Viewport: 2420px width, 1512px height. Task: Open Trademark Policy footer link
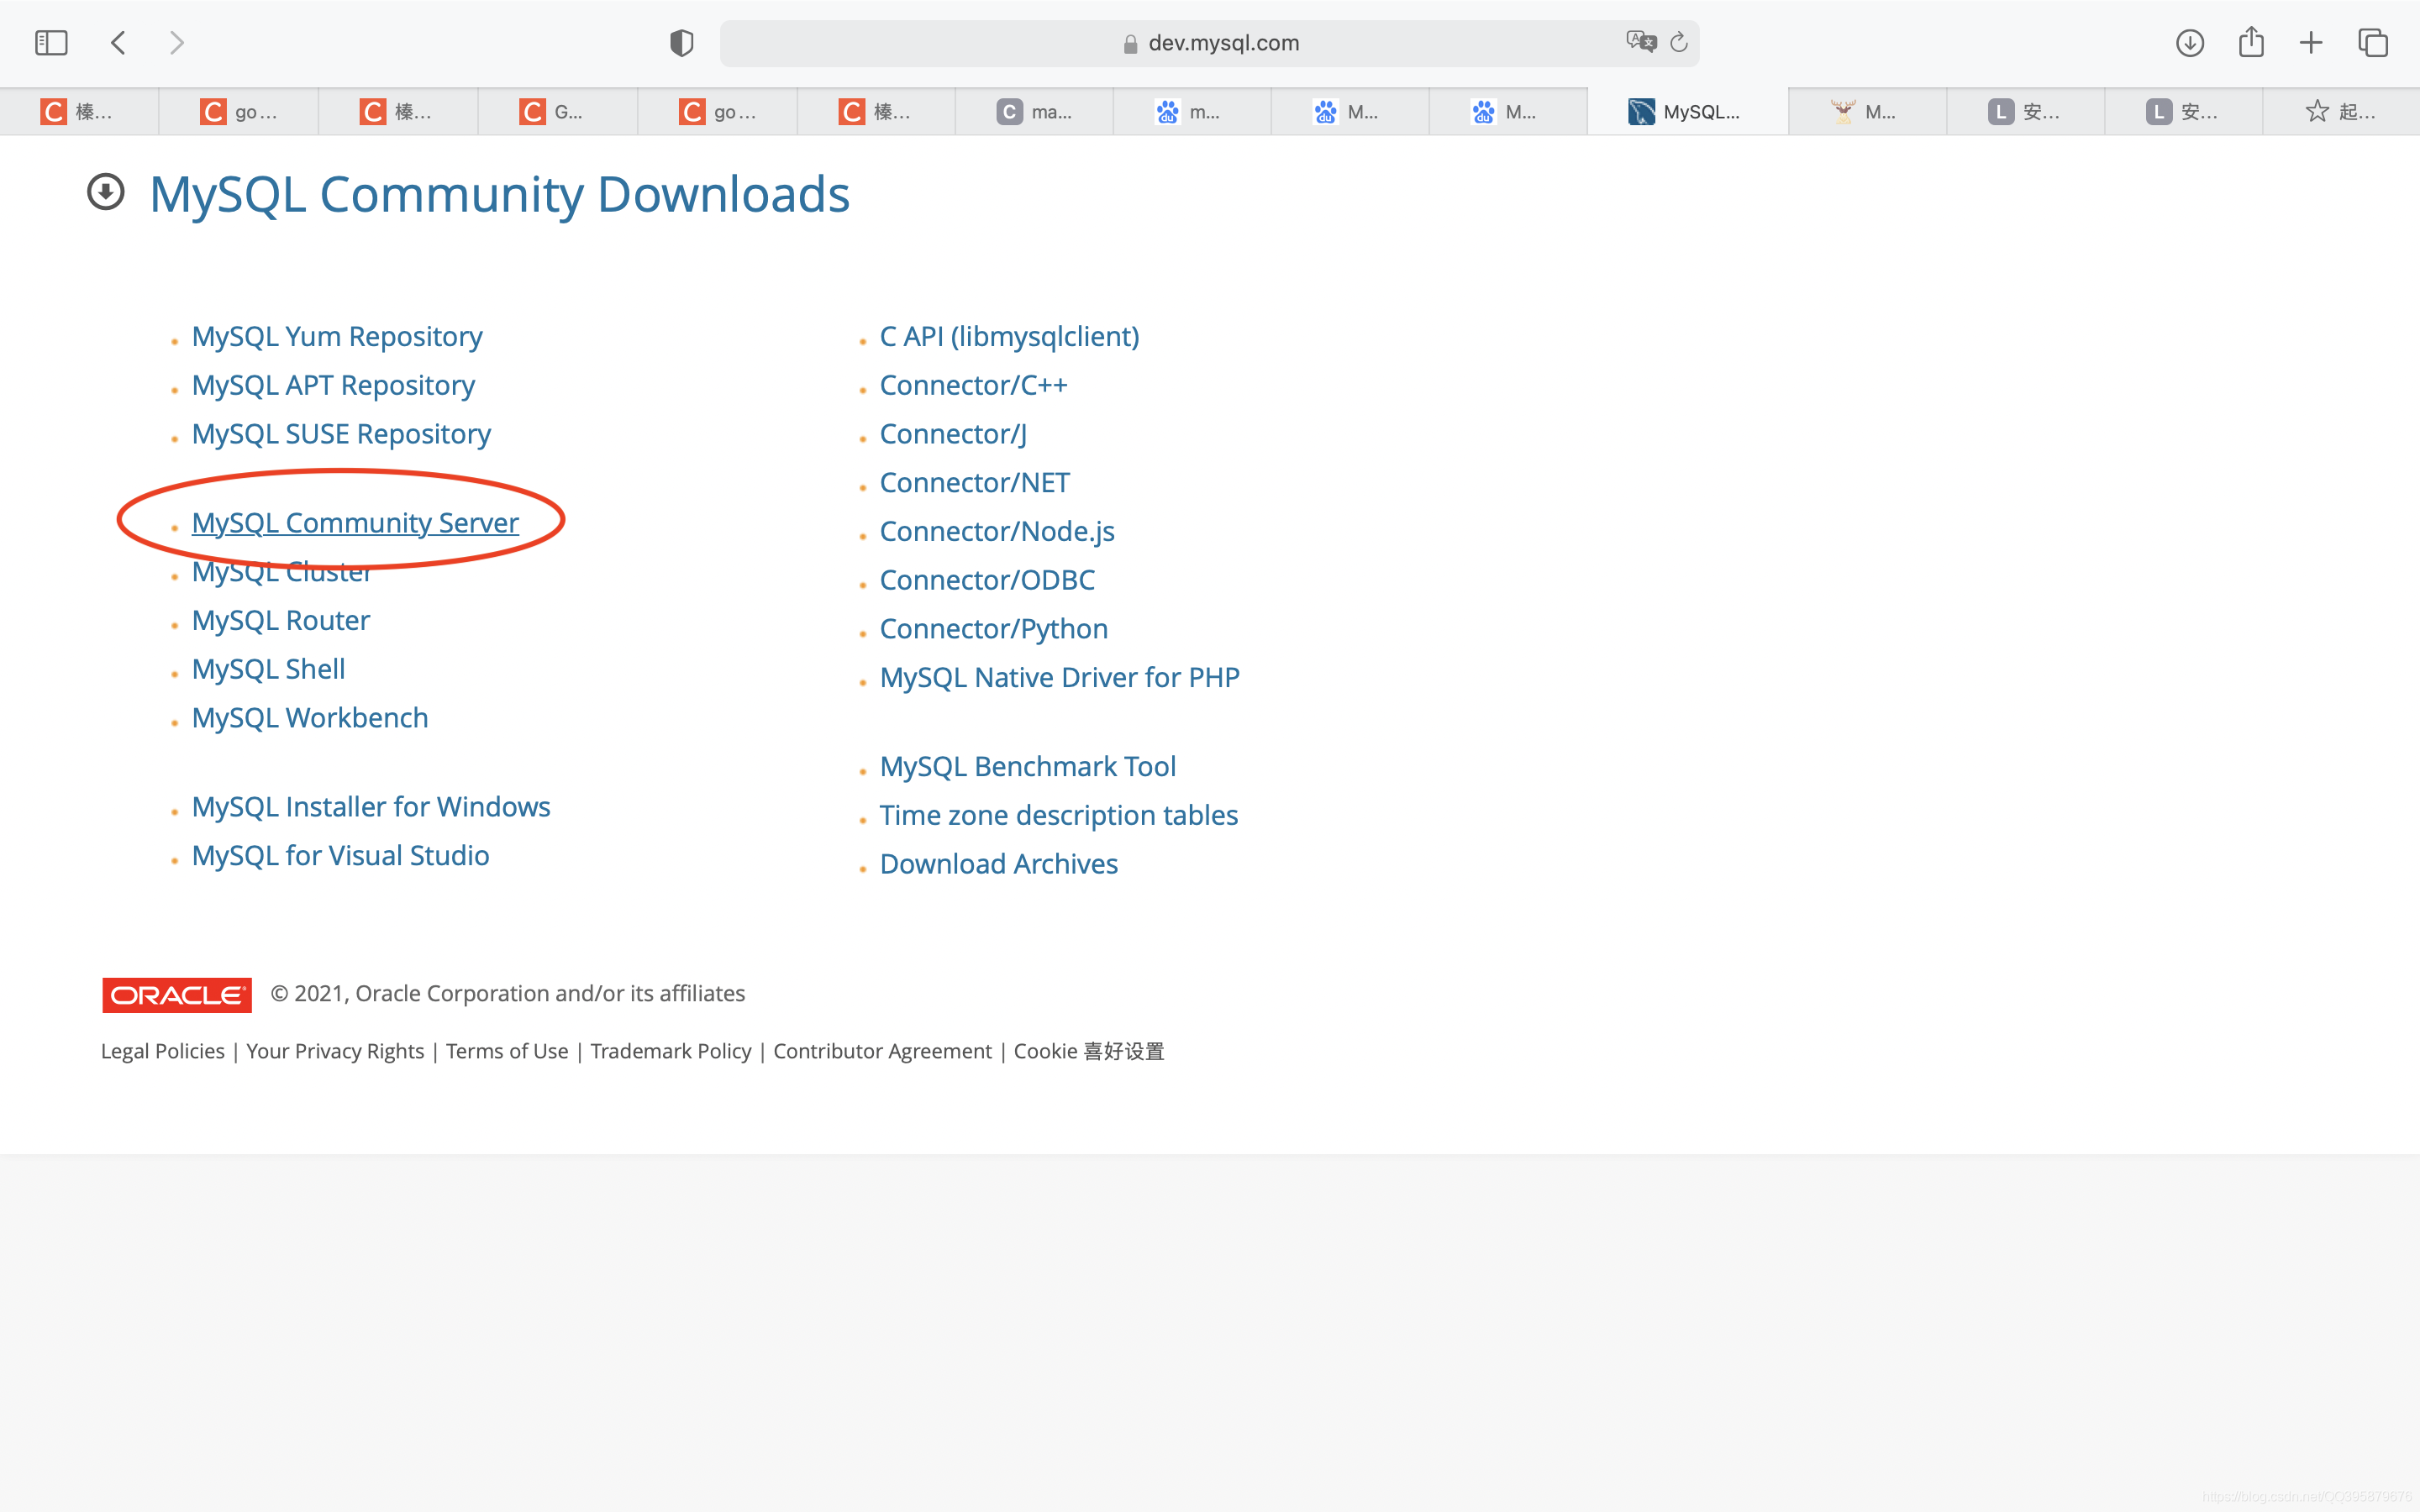click(x=670, y=1051)
